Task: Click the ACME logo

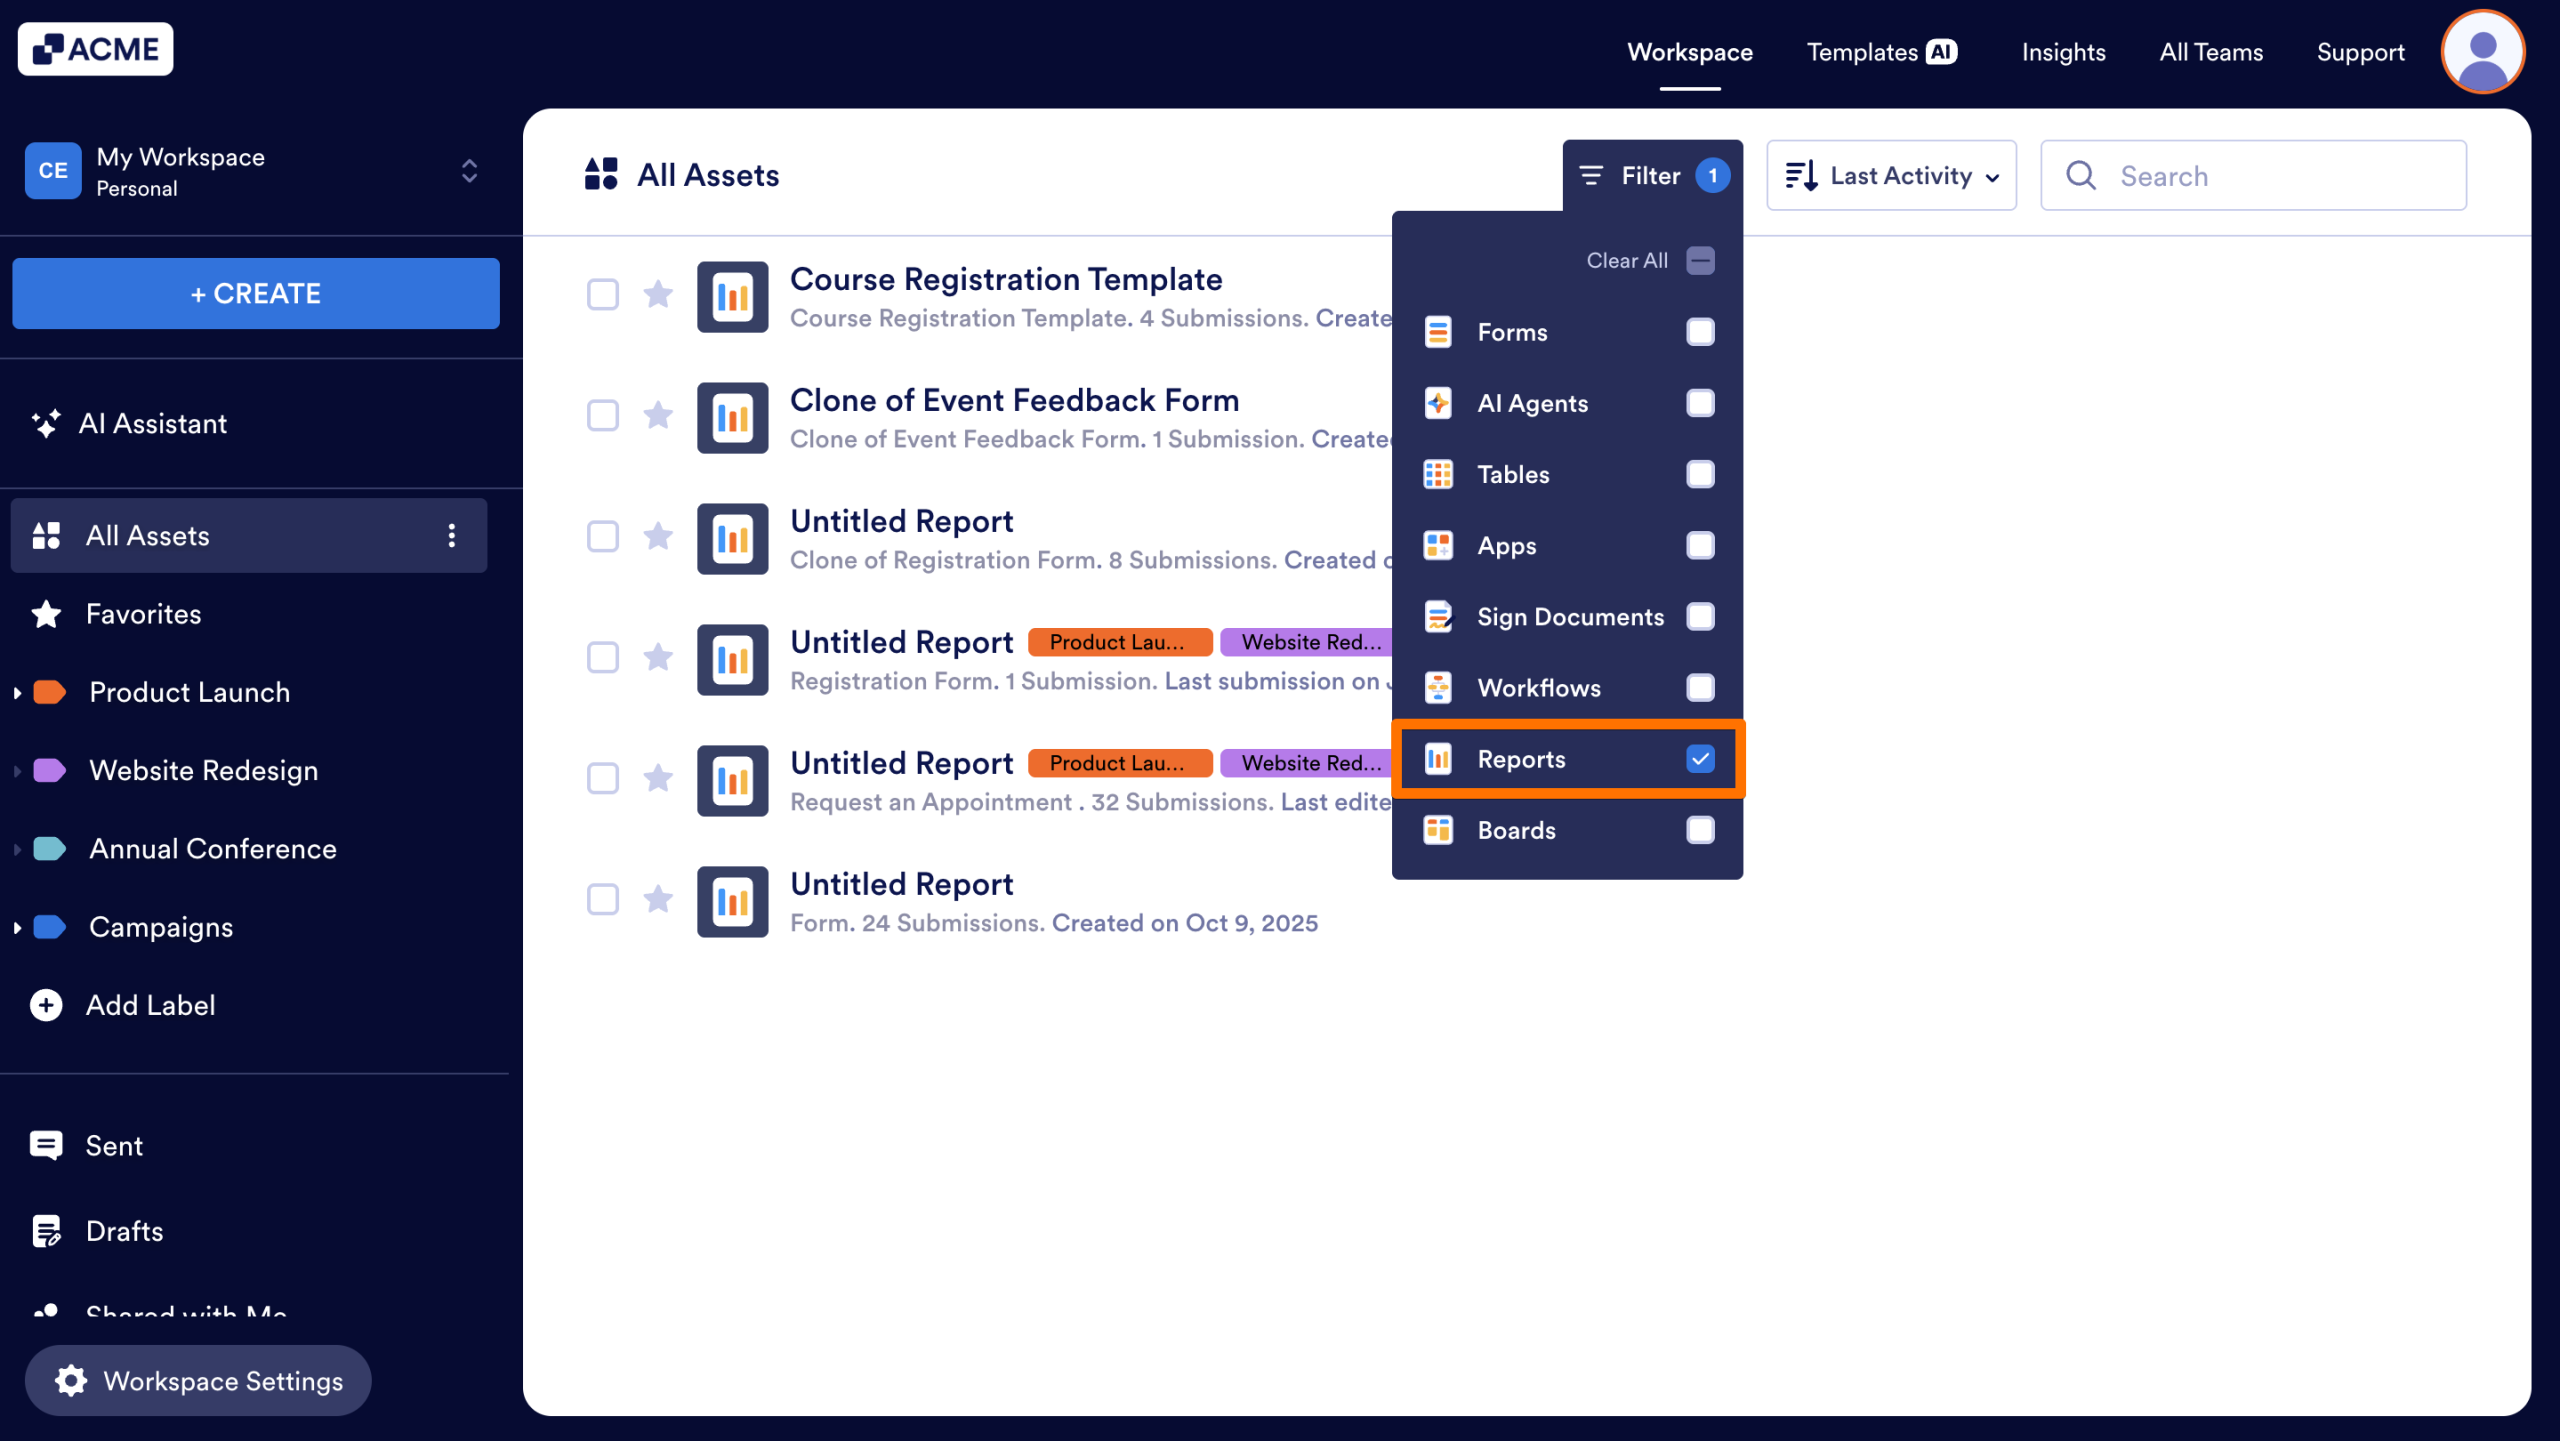Action: pos(95,48)
